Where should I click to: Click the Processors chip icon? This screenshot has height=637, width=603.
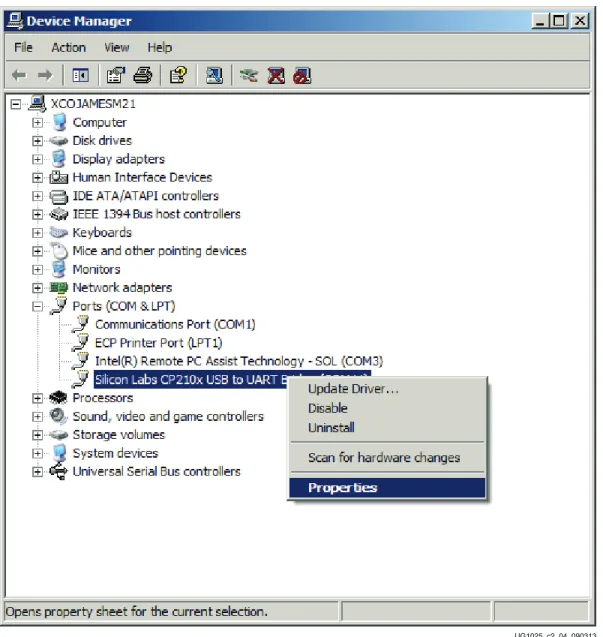(x=59, y=398)
